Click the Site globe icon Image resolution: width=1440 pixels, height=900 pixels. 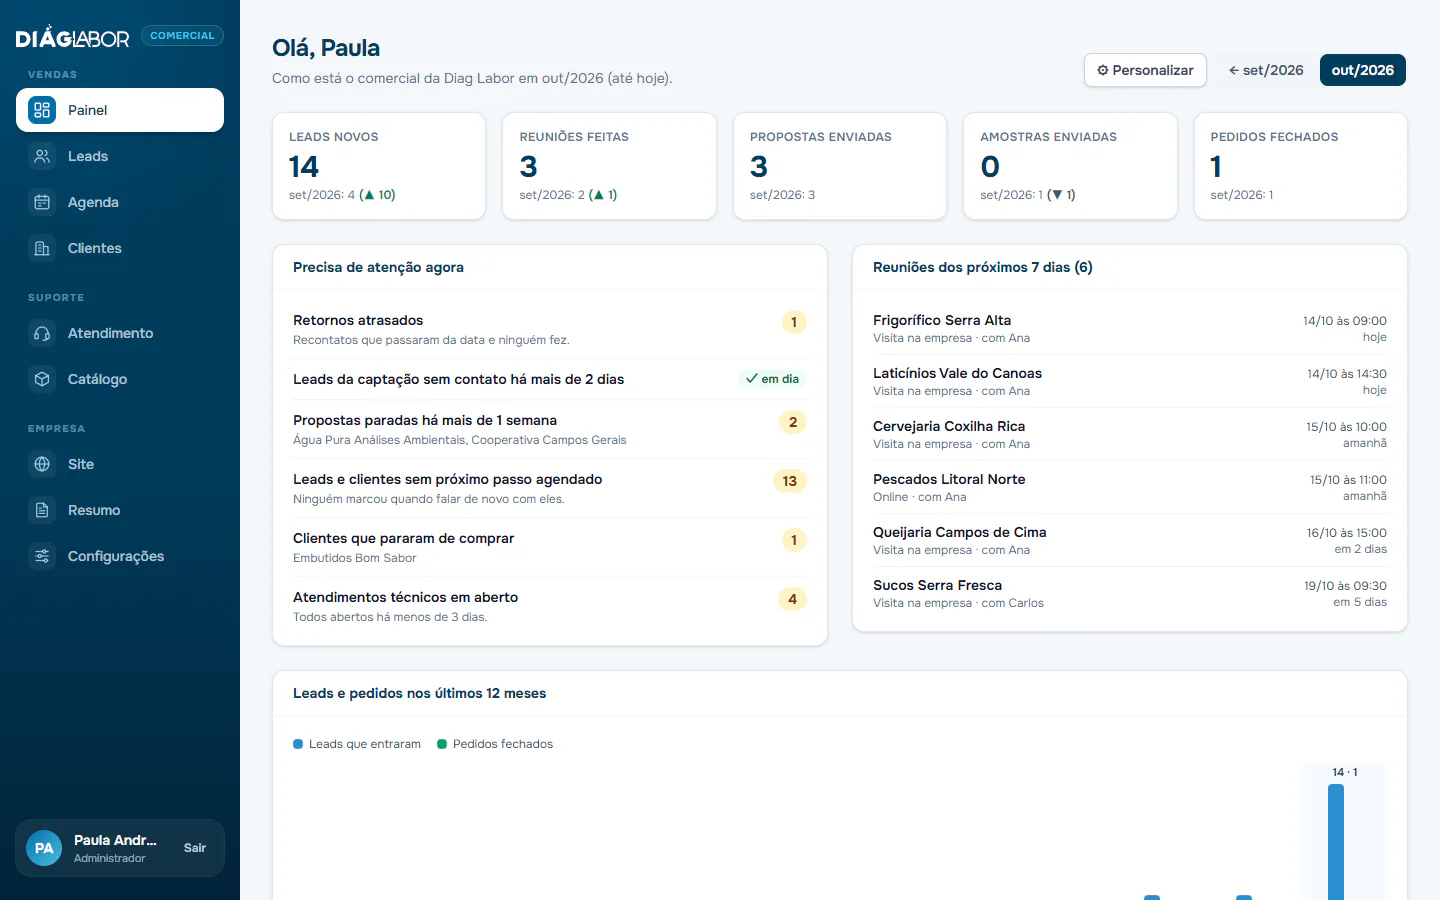click(x=42, y=464)
